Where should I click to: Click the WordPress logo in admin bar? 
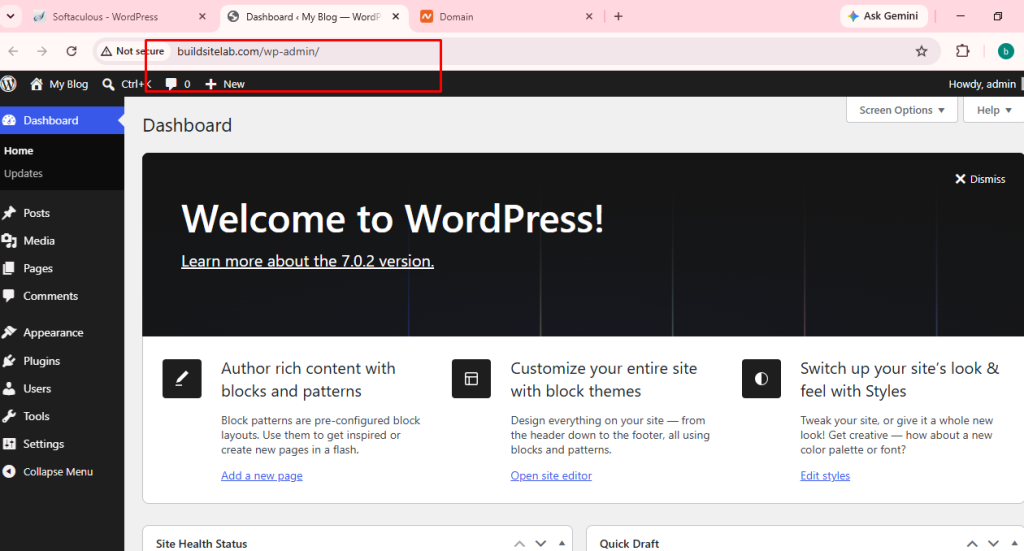[8, 84]
